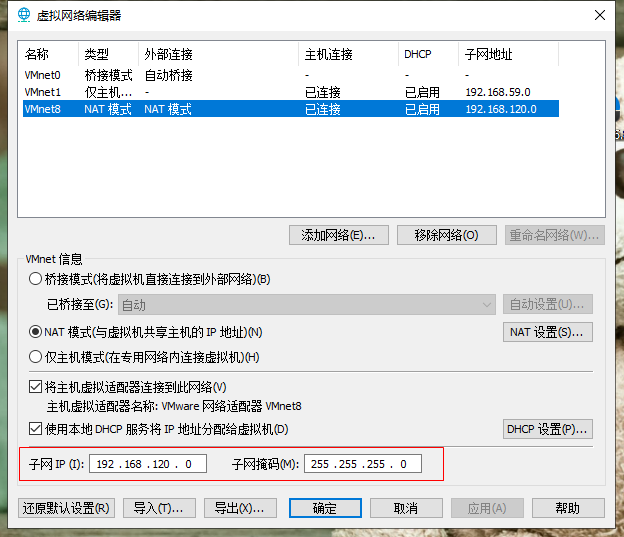
Task: Select the 桥接模式 radio button
Action: (35, 279)
